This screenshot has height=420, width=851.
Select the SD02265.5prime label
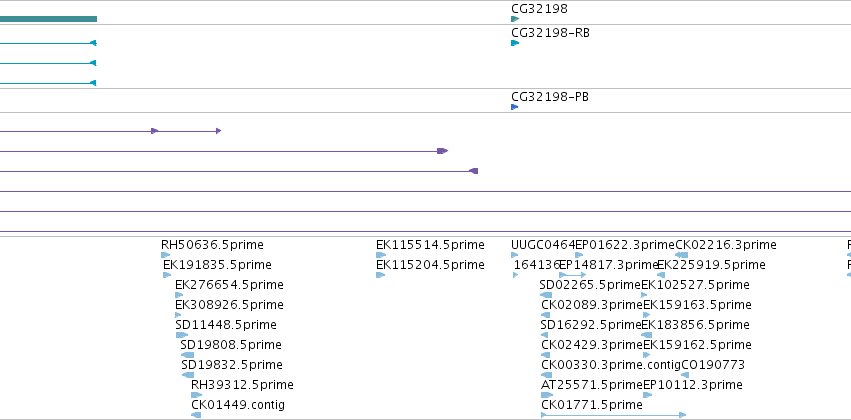click(590, 285)
